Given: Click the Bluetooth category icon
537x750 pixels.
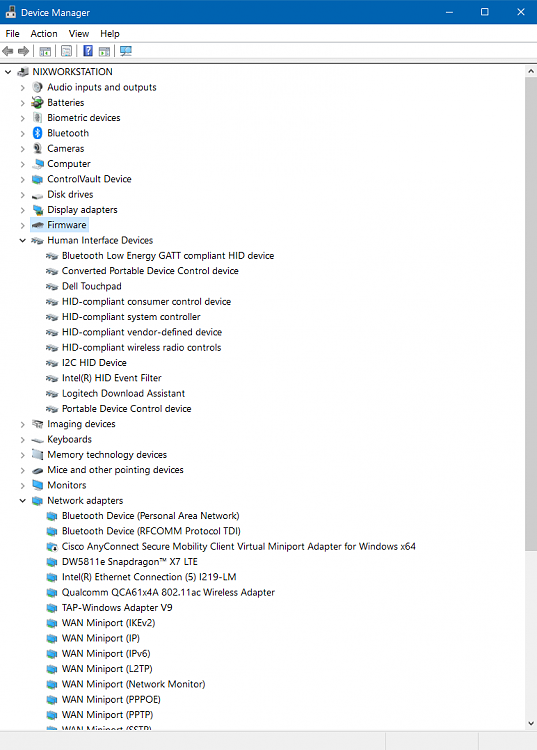Looking at the screenshot, I should pos(37,133).
